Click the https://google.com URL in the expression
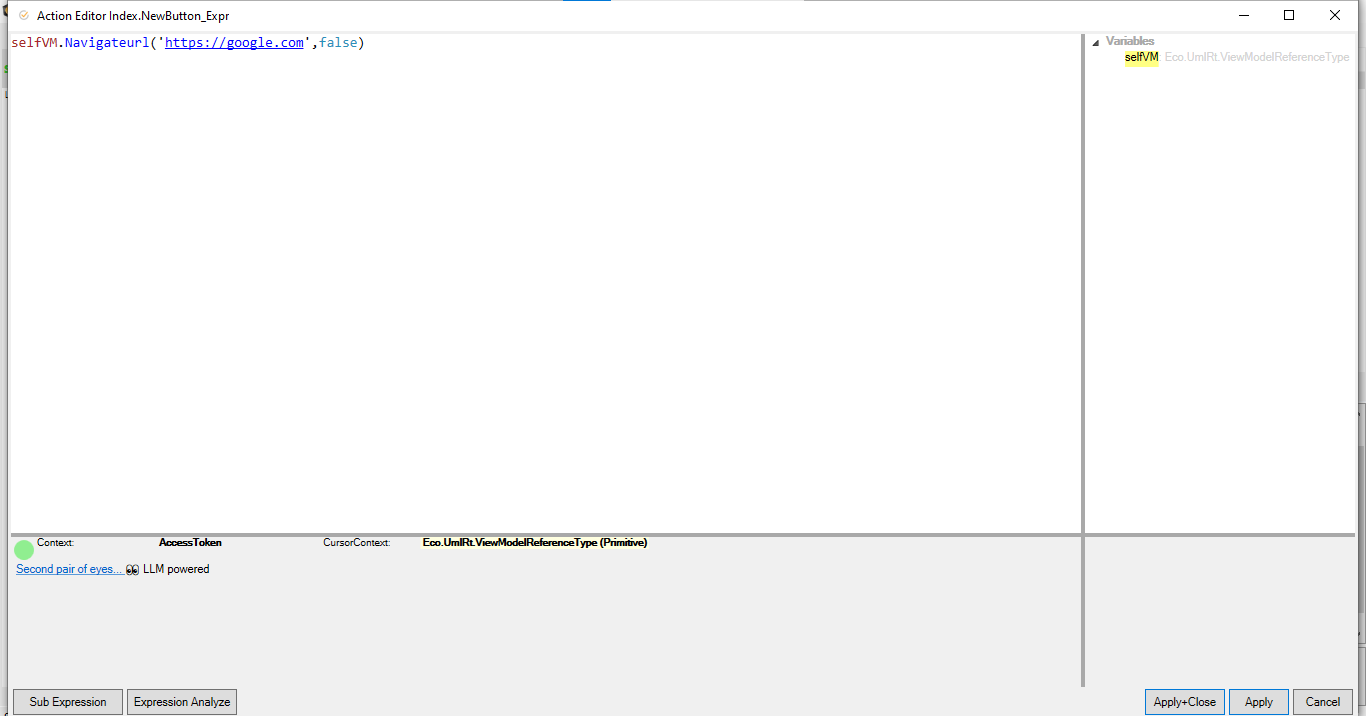Viewport: 1366px width, 716px height. click(x=234, y=43)
